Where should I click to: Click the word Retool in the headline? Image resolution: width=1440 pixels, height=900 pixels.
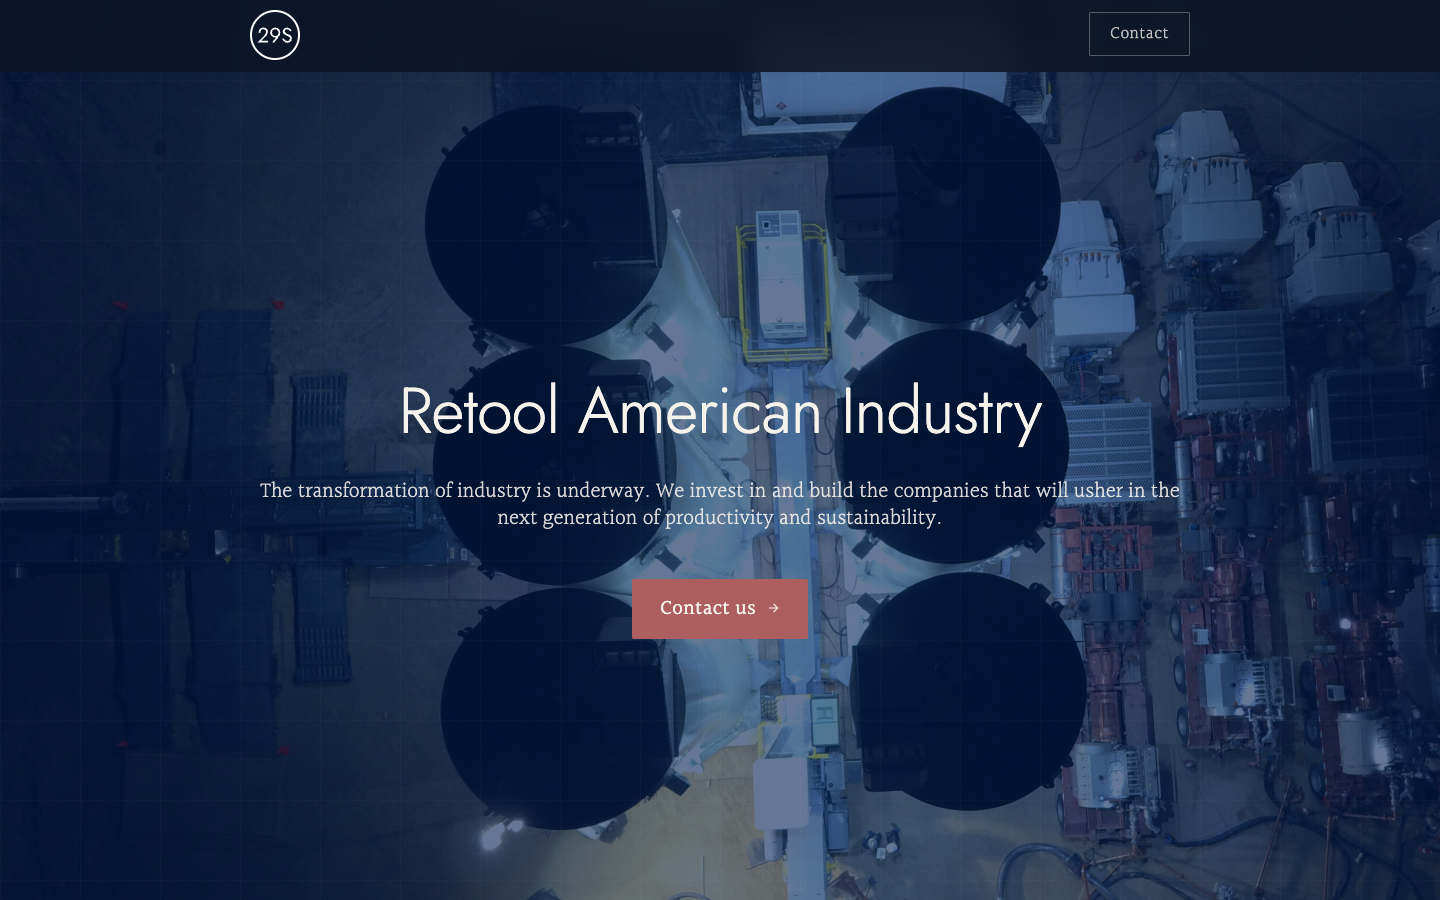pos(479,411)
